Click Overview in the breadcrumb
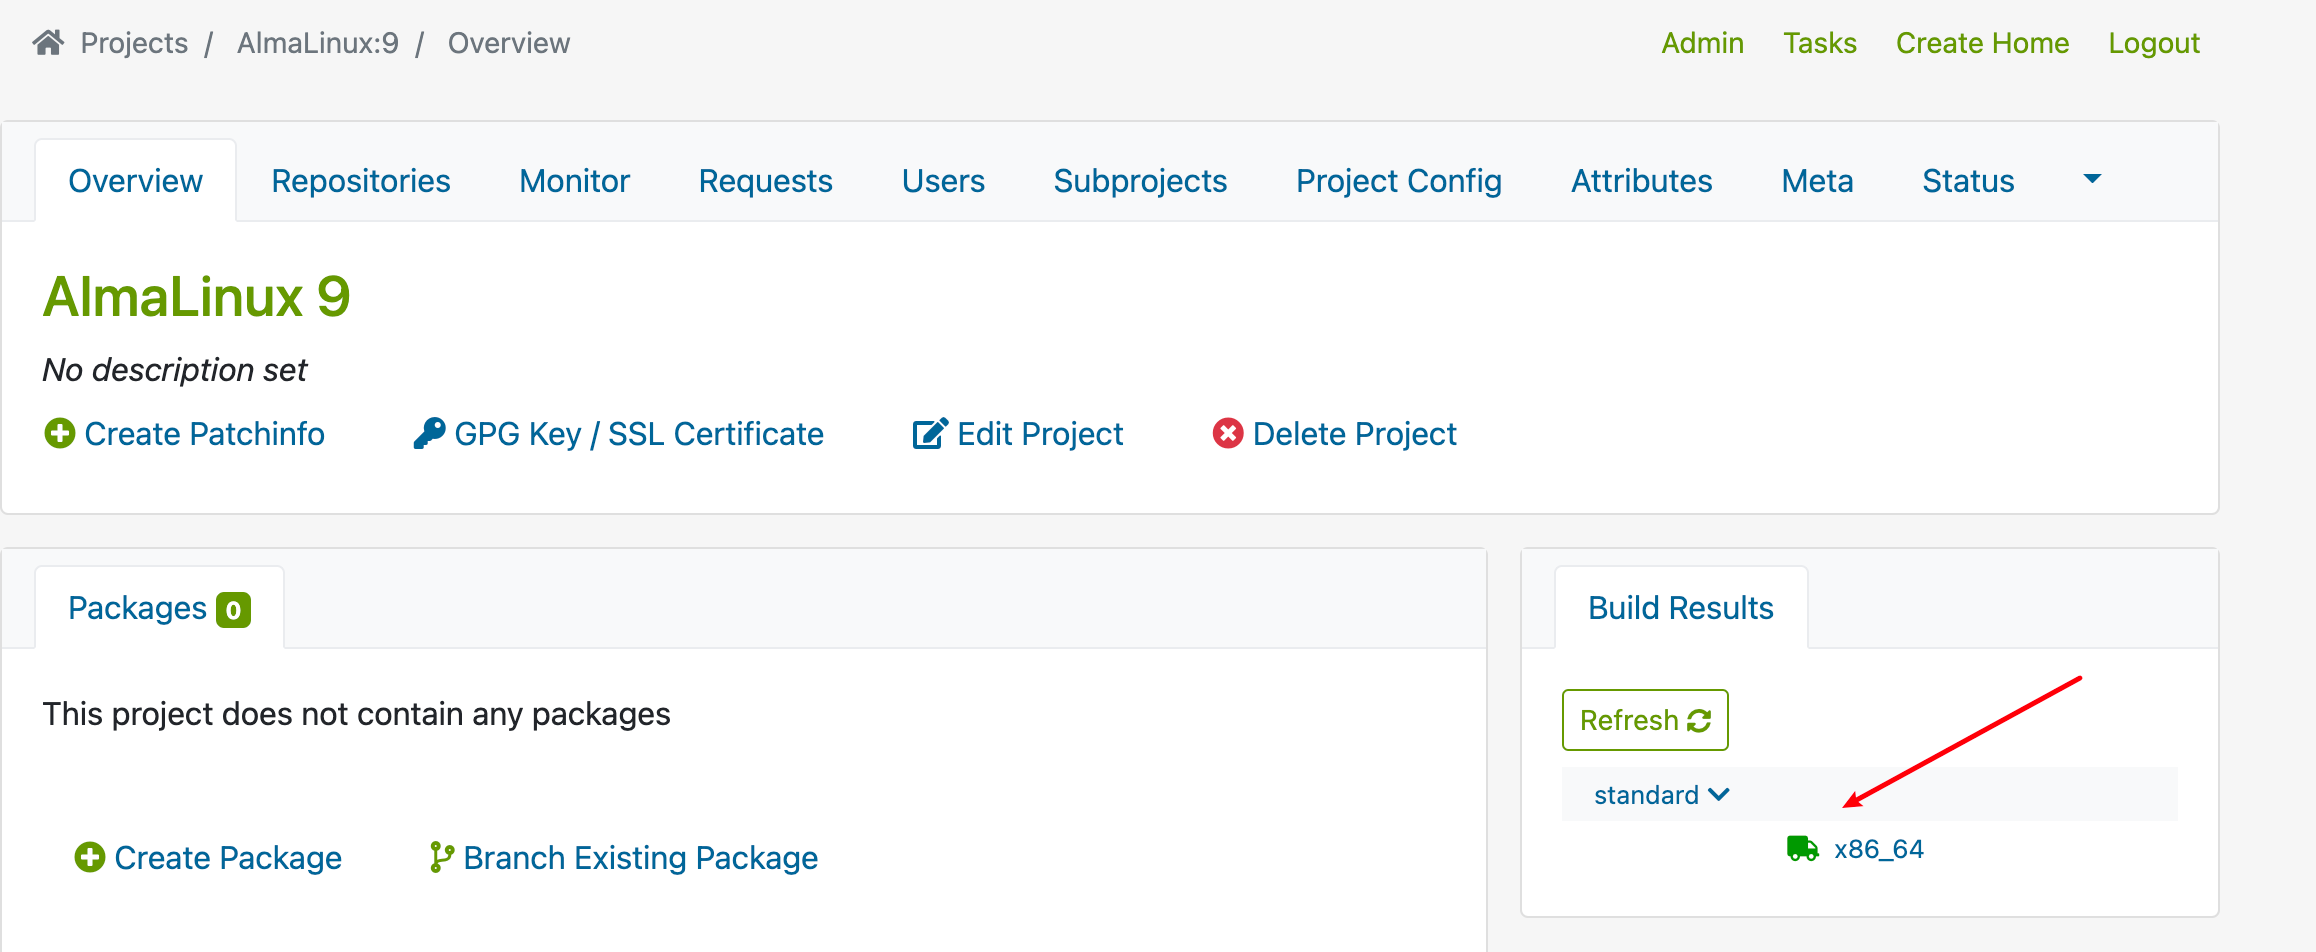2316x952 pixels. (508, 43)
